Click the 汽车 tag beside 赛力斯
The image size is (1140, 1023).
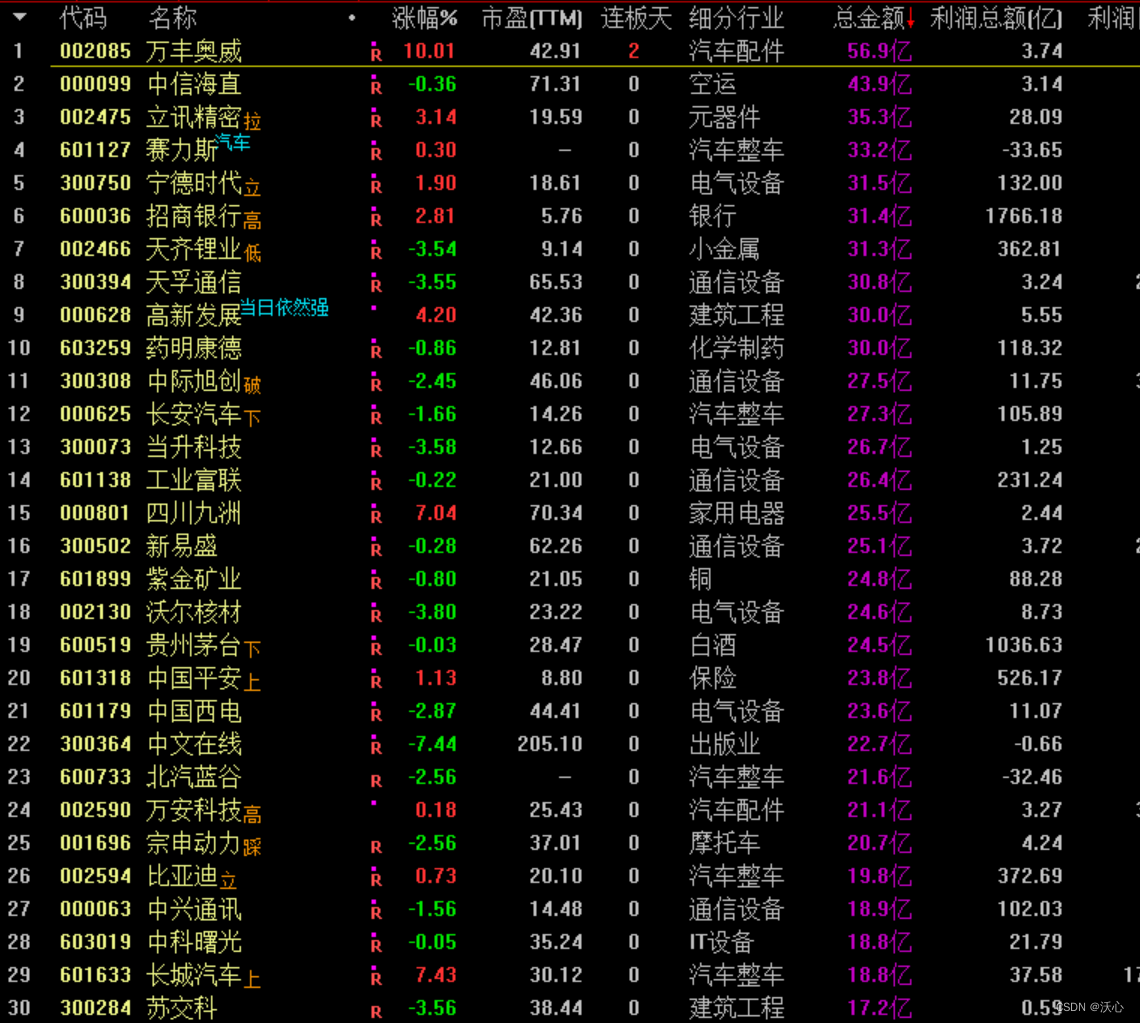(x=233, y=143)
